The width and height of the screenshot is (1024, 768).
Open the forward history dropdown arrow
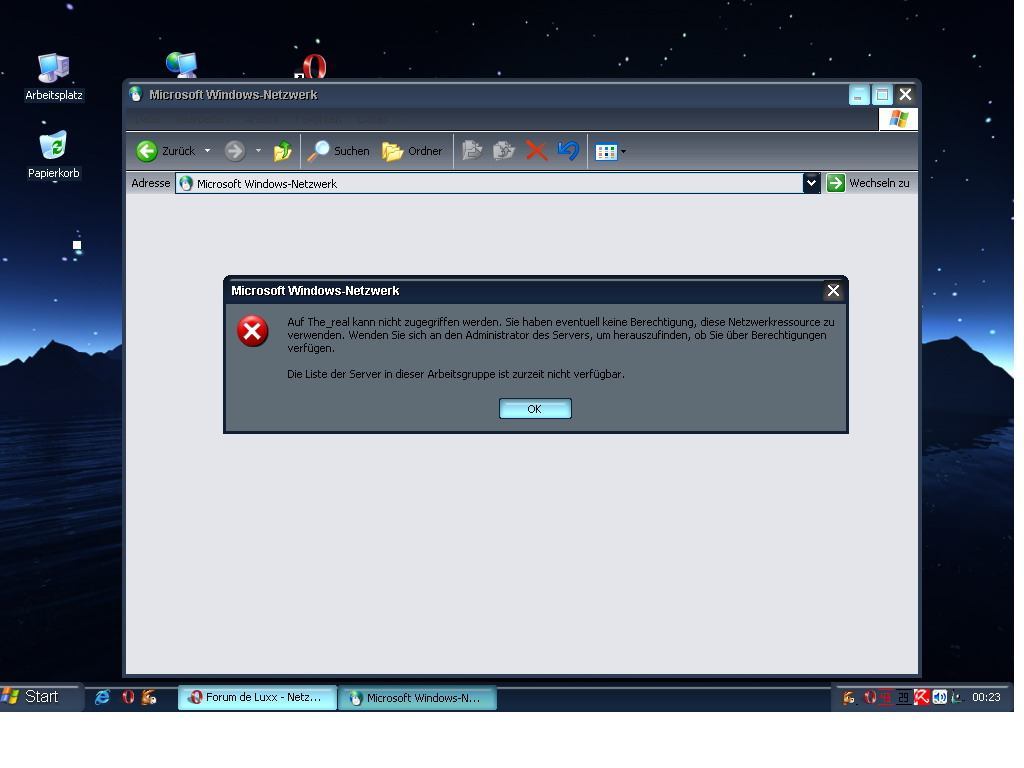(x=259, y=151)
